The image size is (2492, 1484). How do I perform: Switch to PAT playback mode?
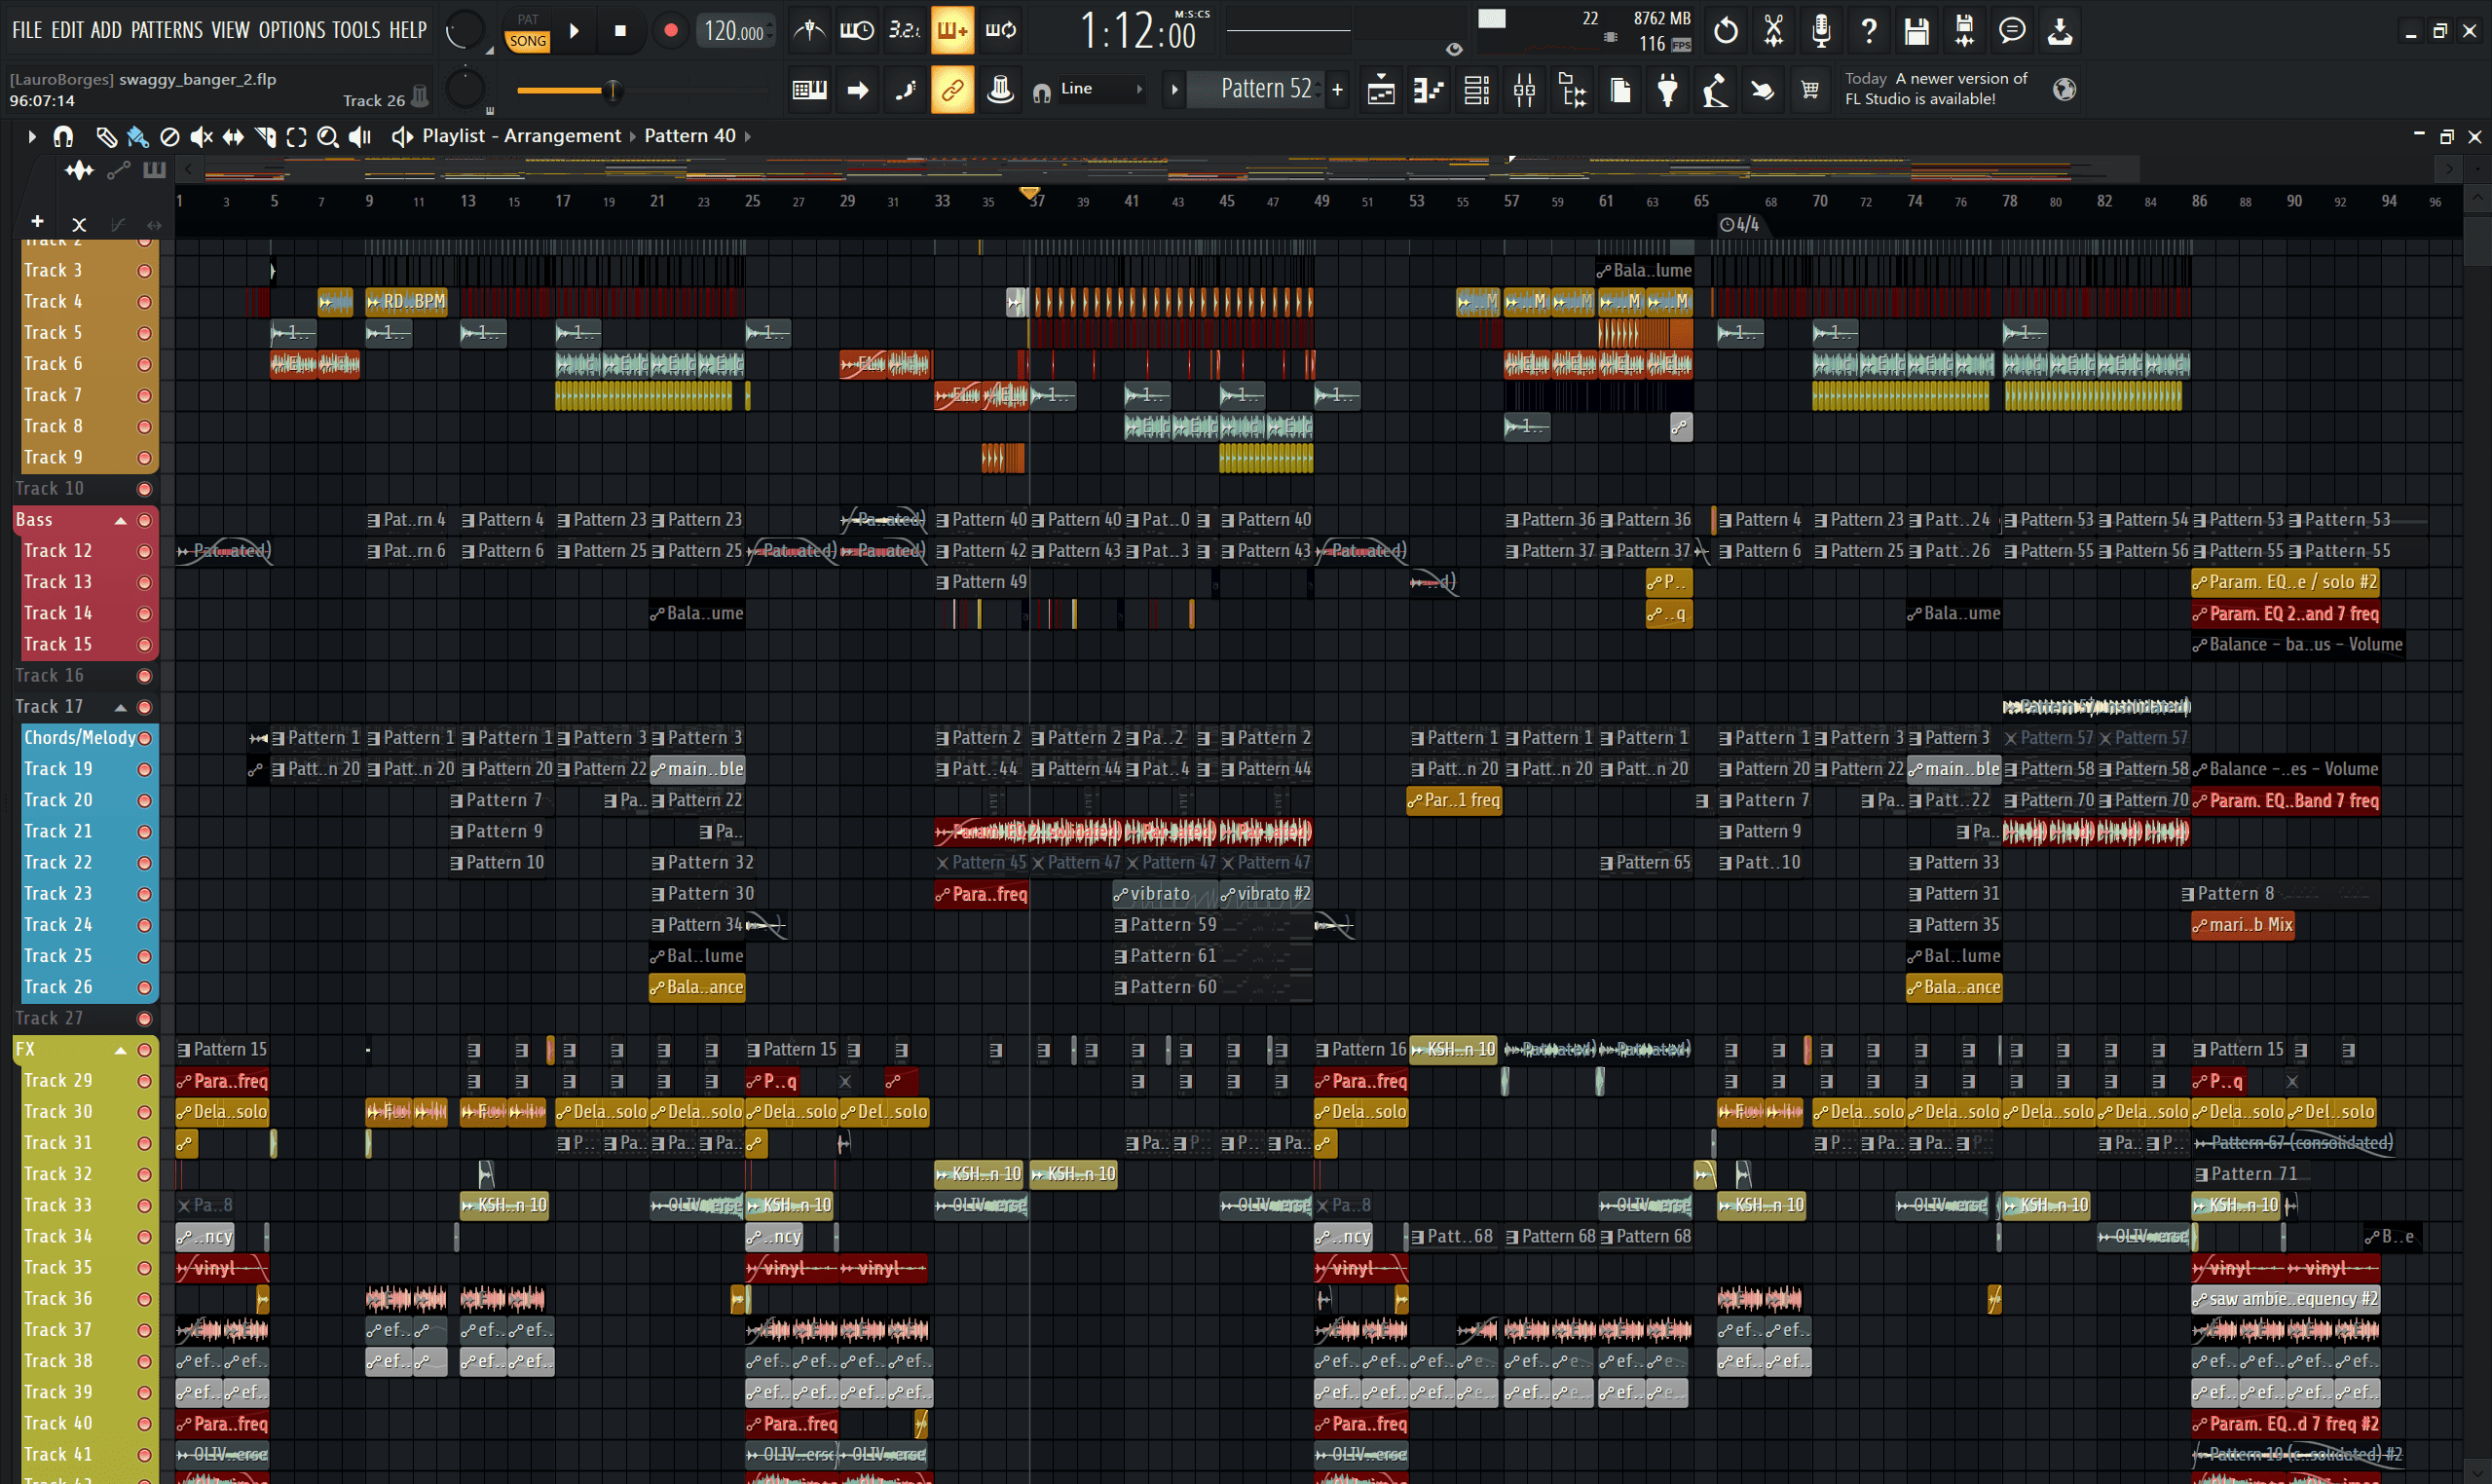tap(527, 19)
